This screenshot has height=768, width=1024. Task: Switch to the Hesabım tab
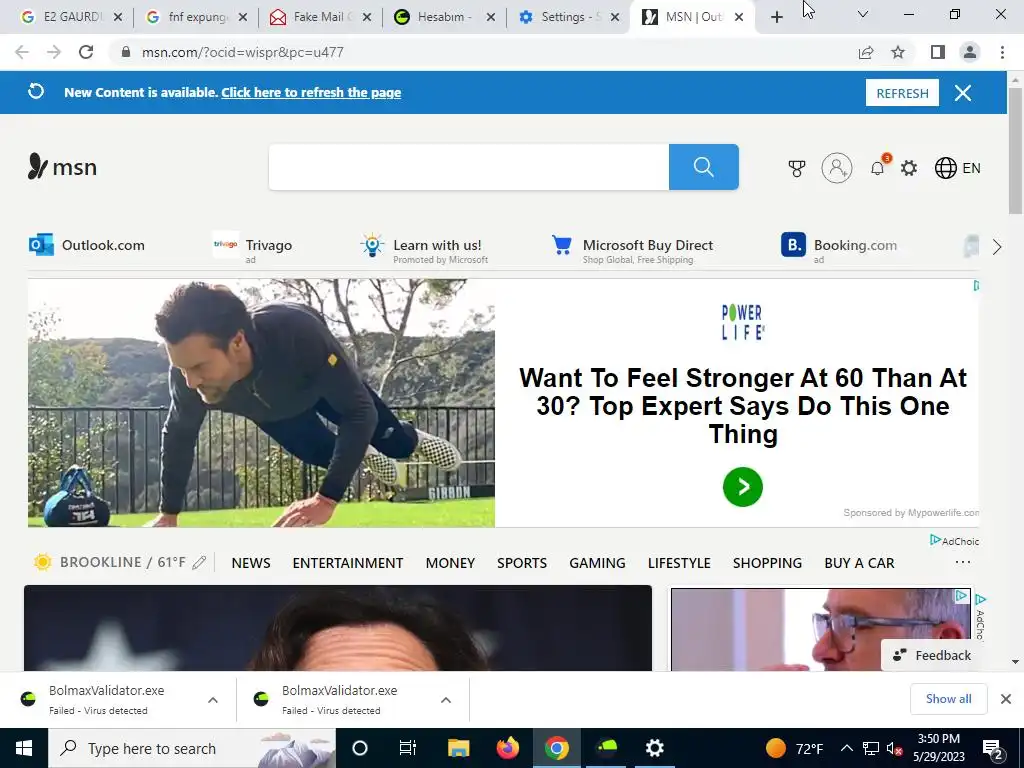pos(445,17)
